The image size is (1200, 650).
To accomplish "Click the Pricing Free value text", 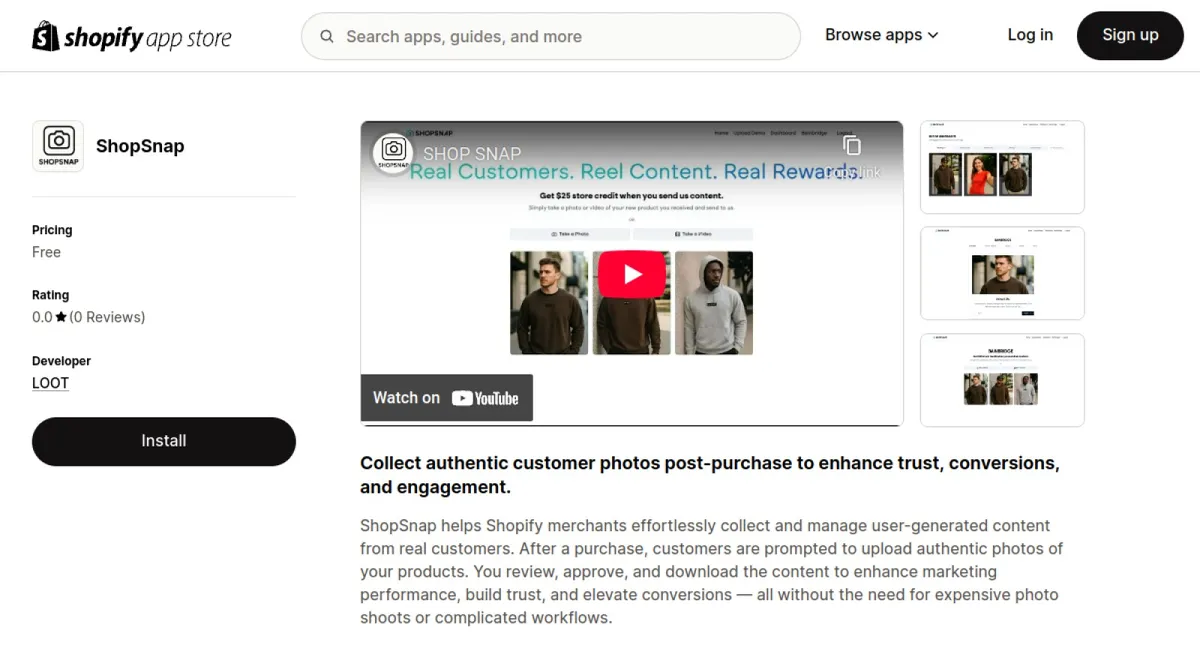I will tap(46, 252).
